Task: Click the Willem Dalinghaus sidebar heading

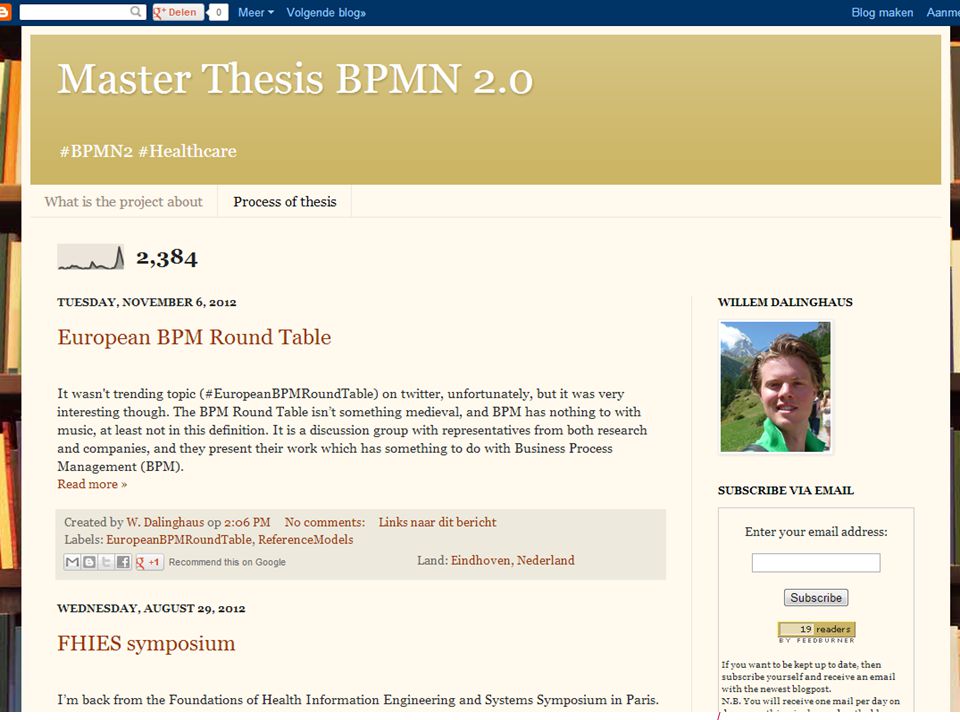Action: 785,302
